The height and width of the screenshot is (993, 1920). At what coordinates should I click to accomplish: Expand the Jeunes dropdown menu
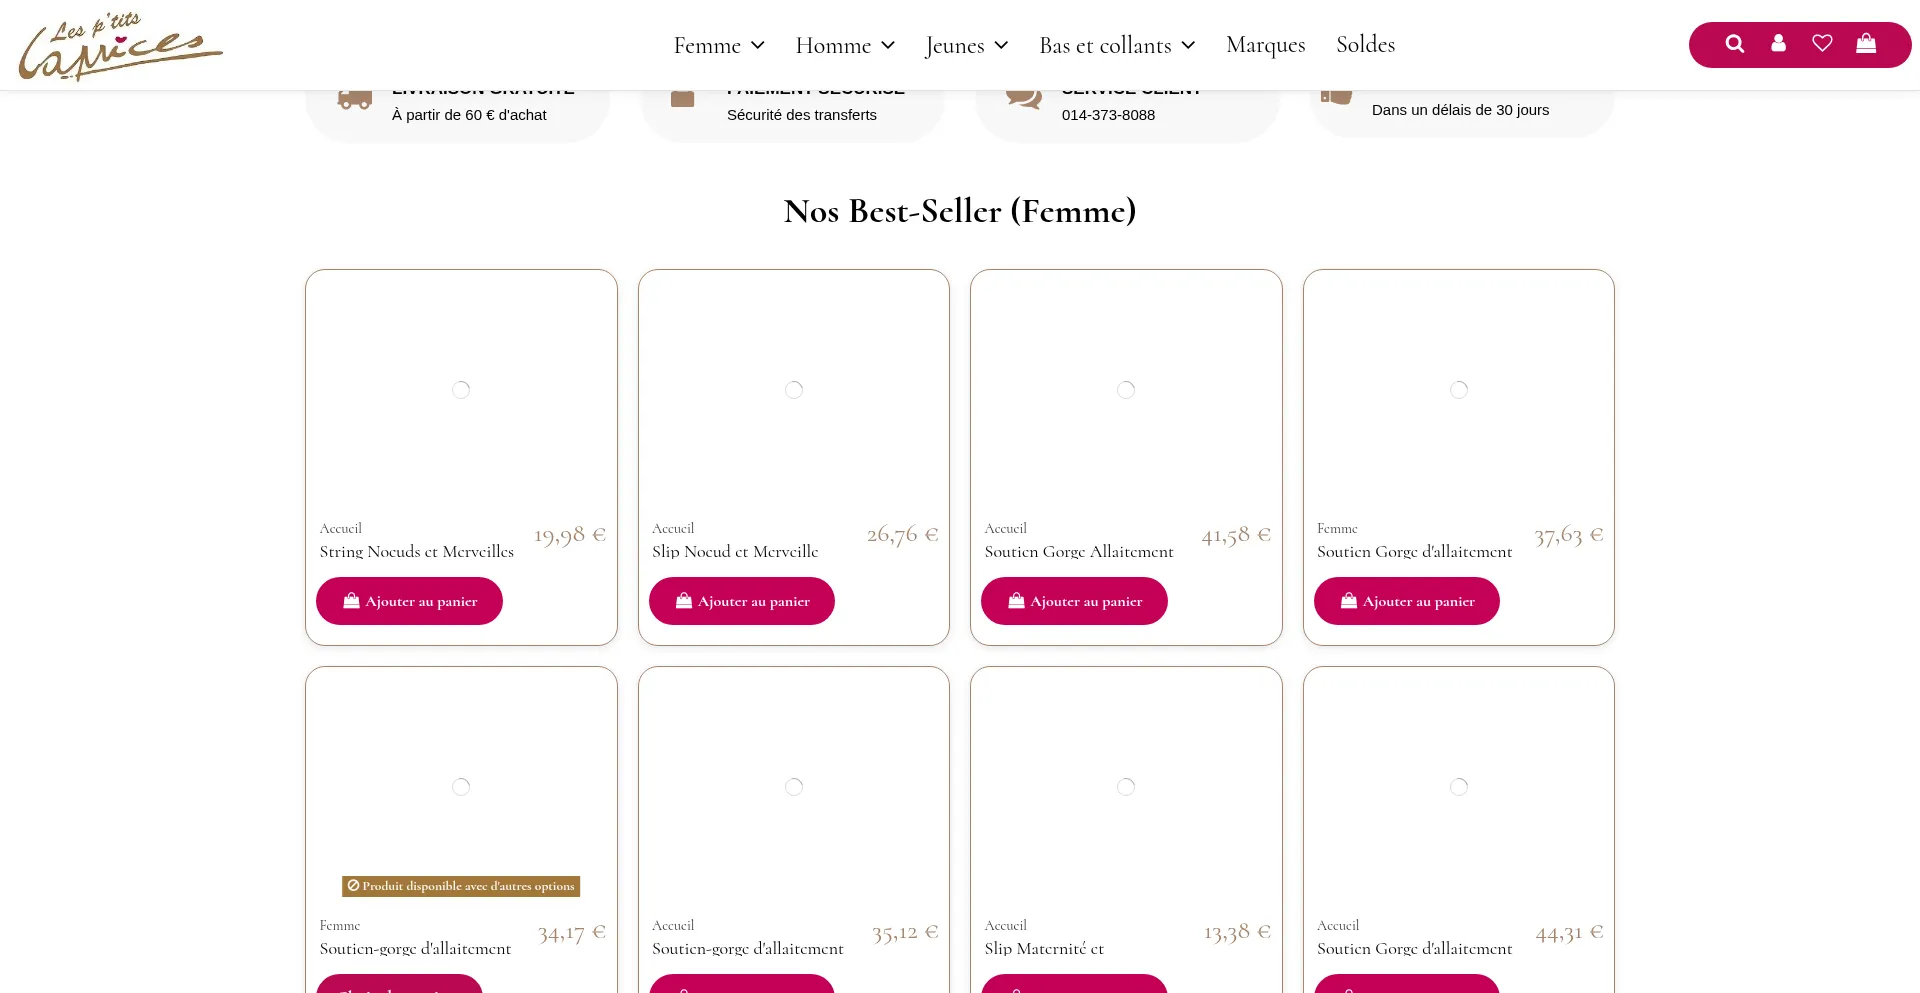pyautogui.click(x=967, y=45)
